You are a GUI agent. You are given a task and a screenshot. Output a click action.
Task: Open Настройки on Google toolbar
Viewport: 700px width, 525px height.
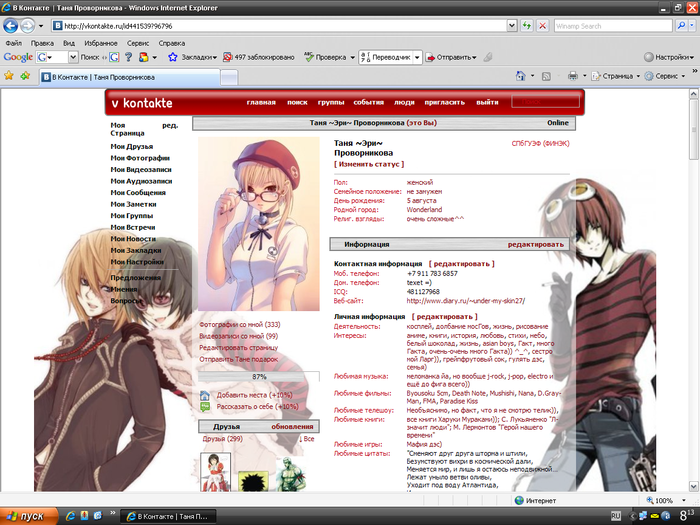point(669,57)
